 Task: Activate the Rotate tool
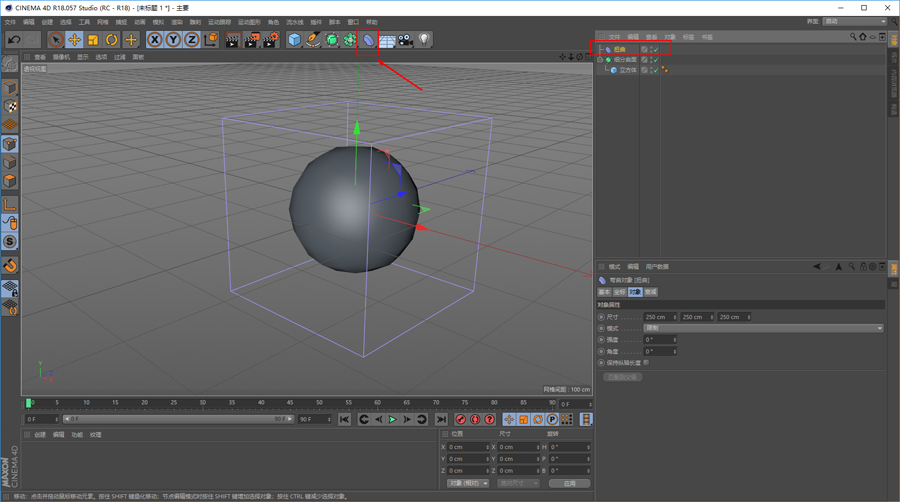point(112,40)
